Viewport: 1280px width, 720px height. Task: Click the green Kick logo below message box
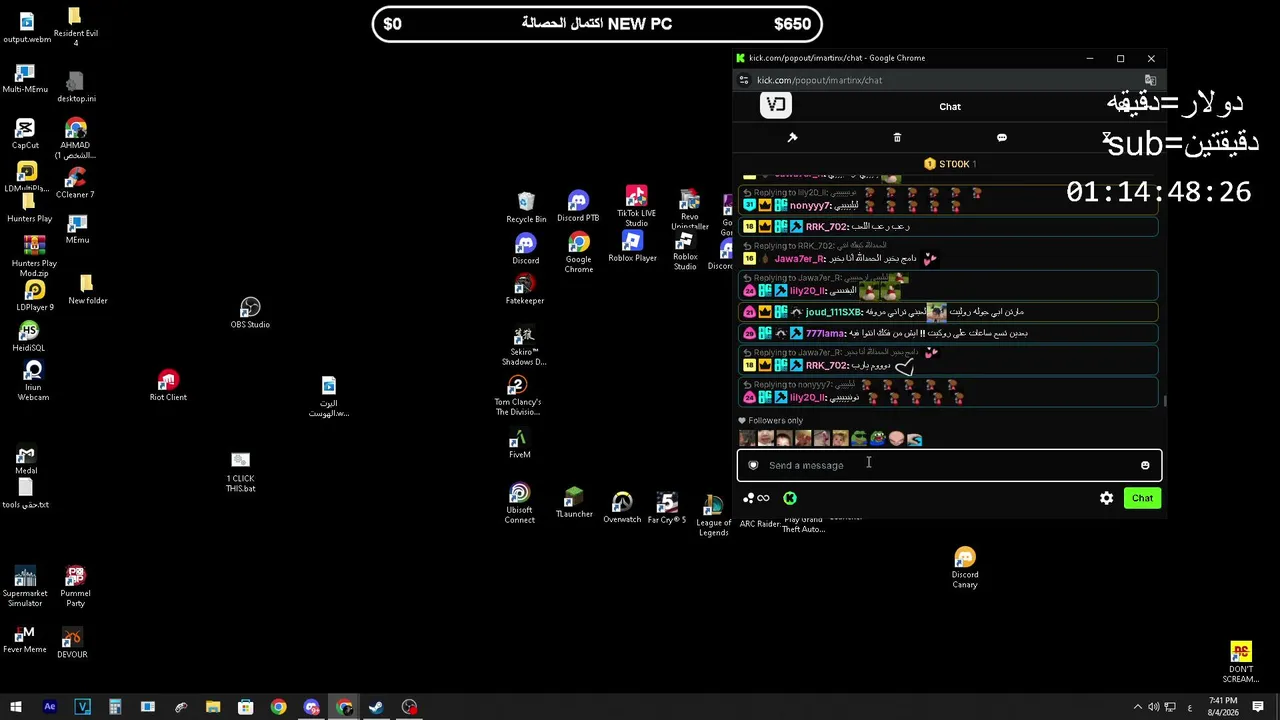[790, 498]
